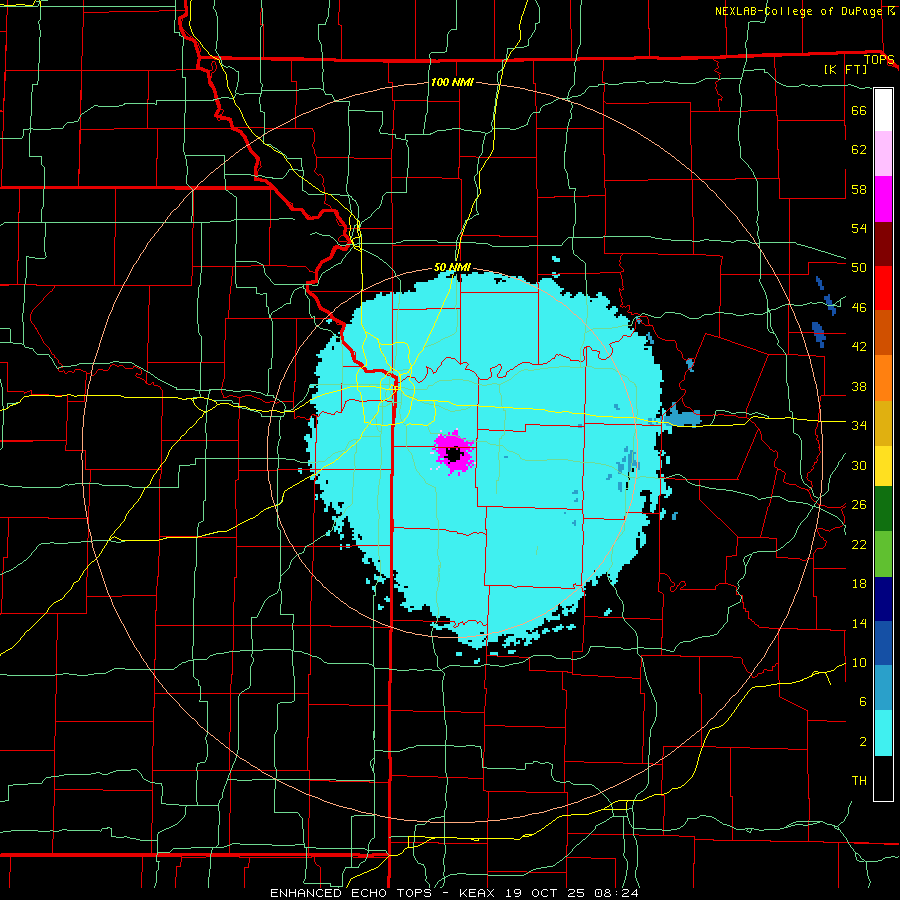
Task: Click the burnt orange 46 kft swatch
Action: pyautogui.click(x=883, y=332)
